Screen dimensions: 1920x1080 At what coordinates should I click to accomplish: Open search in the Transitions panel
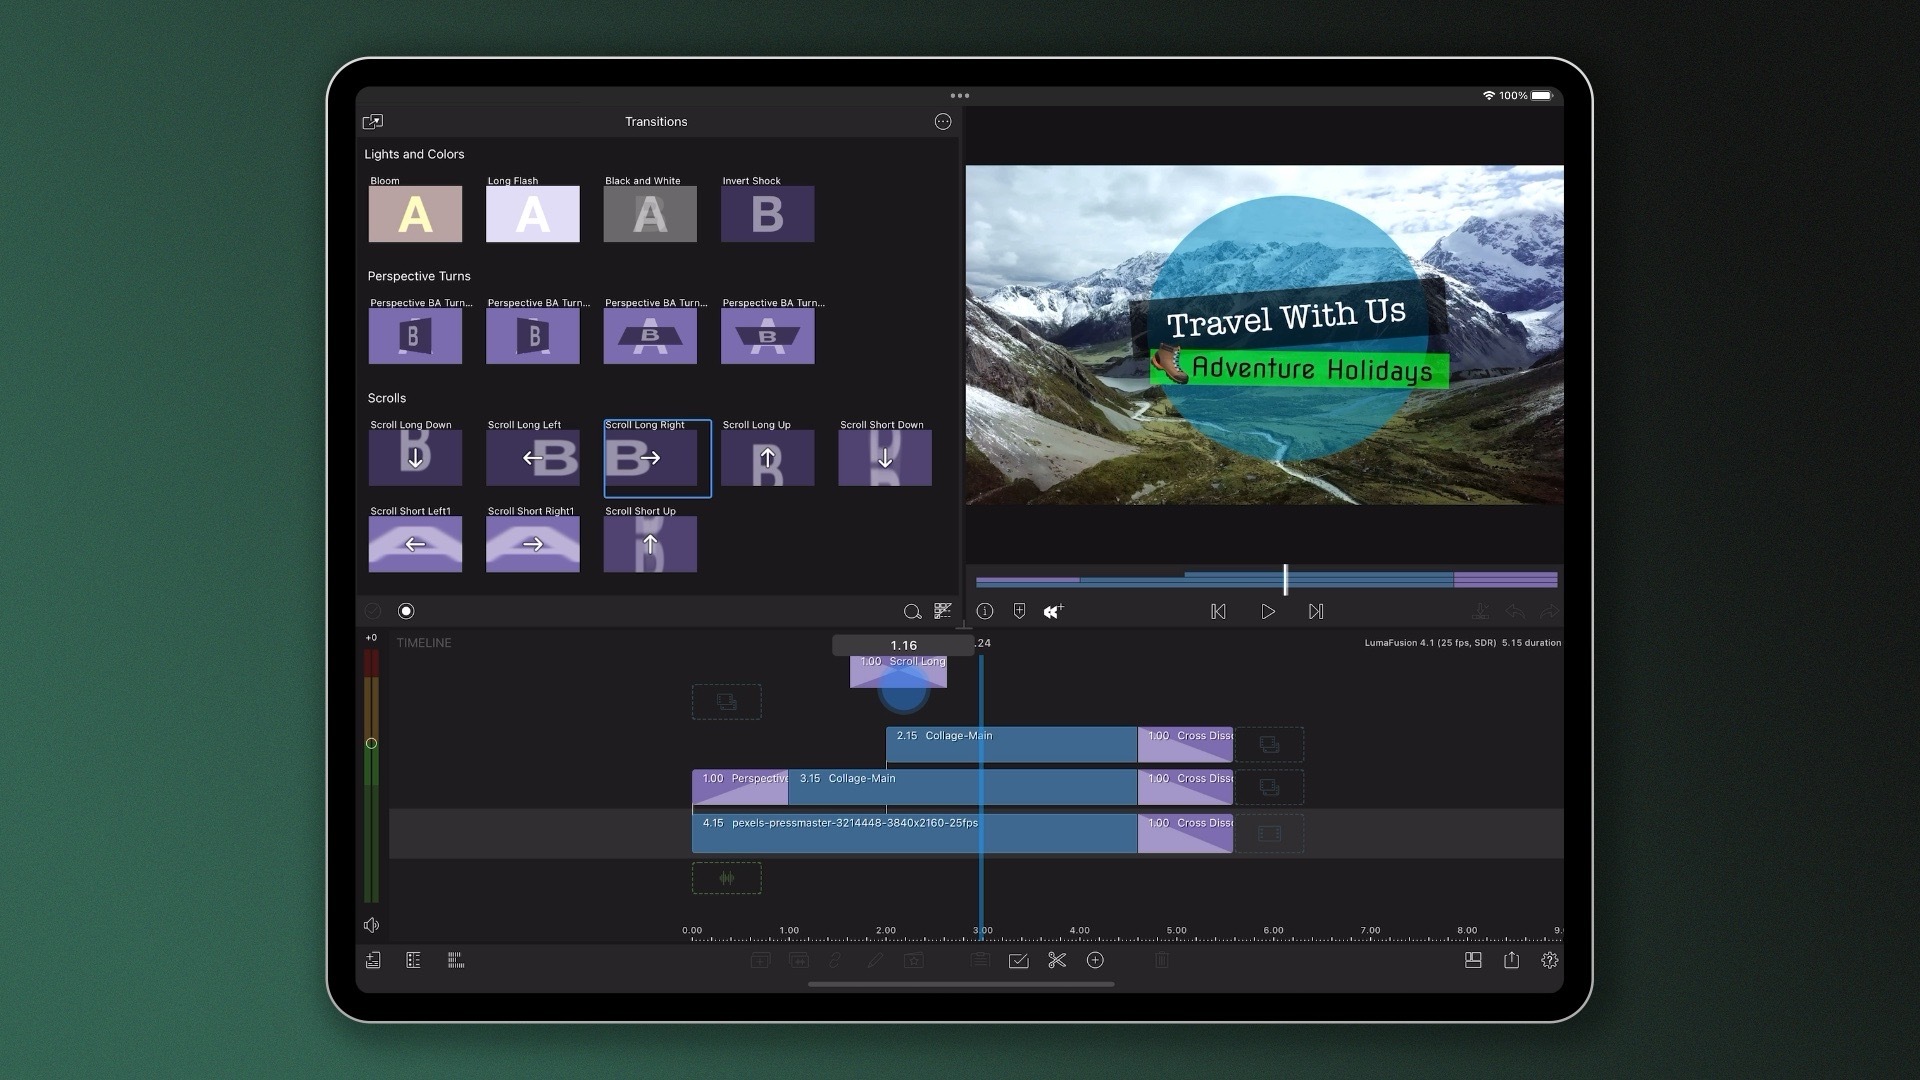(x=913, y=611)
